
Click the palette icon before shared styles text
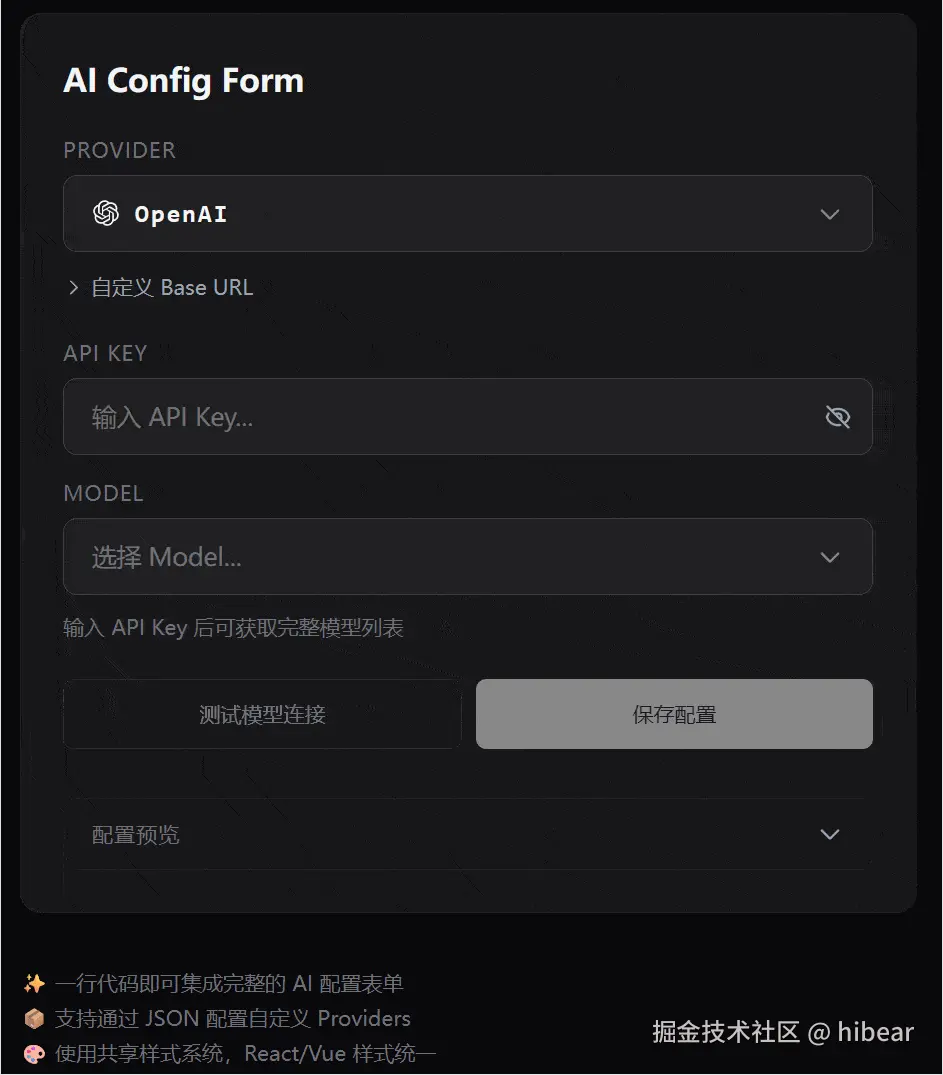35,1053
